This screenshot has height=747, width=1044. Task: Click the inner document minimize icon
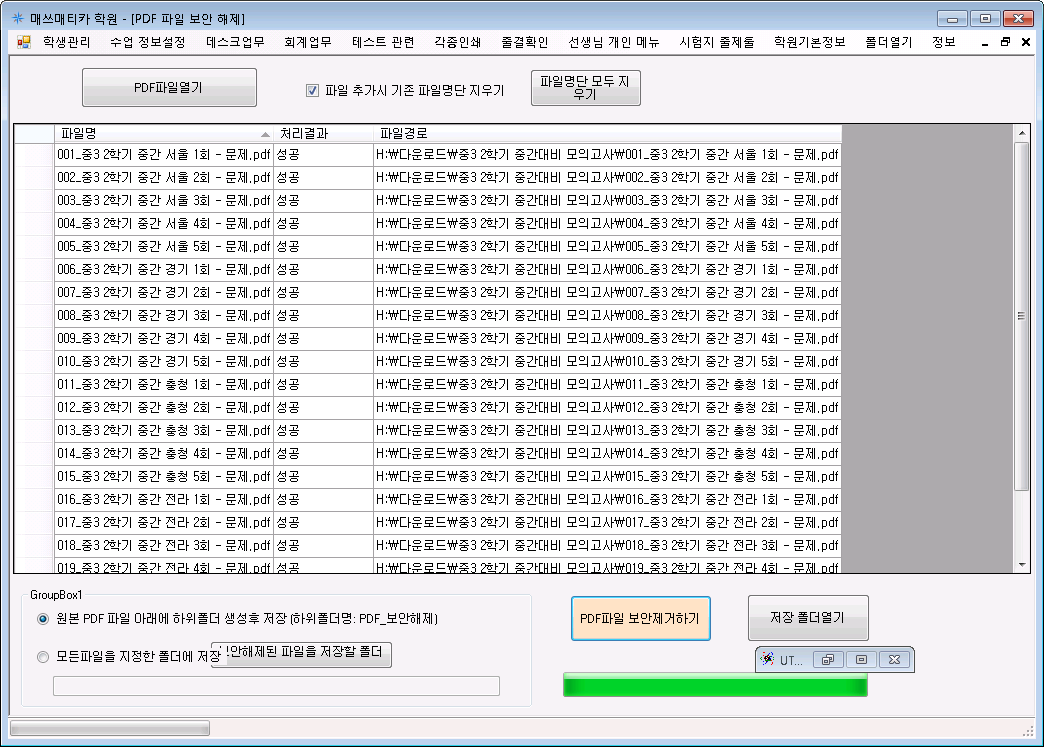[985, 43]
